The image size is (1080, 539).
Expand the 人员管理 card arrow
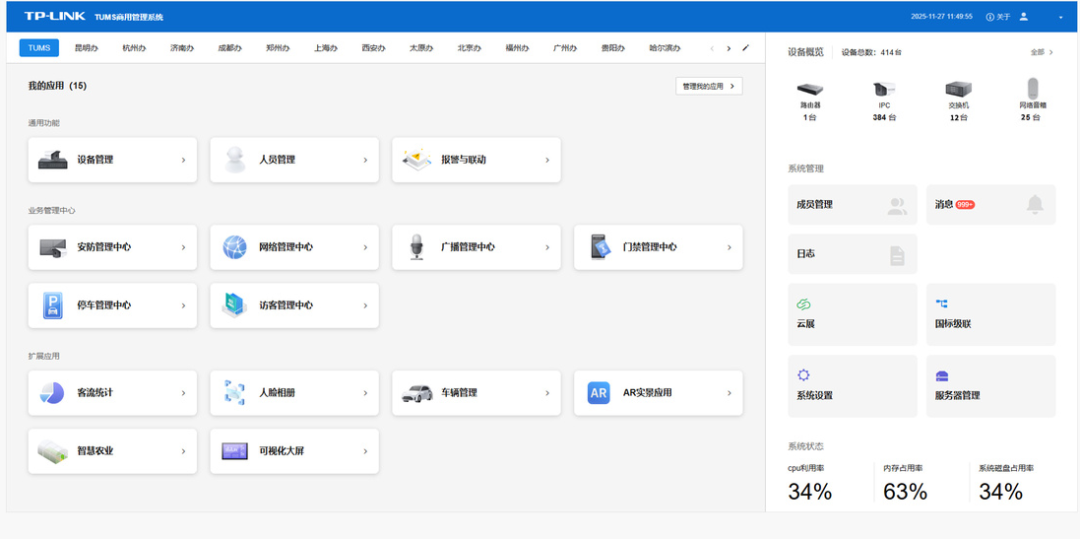[365, 160]
